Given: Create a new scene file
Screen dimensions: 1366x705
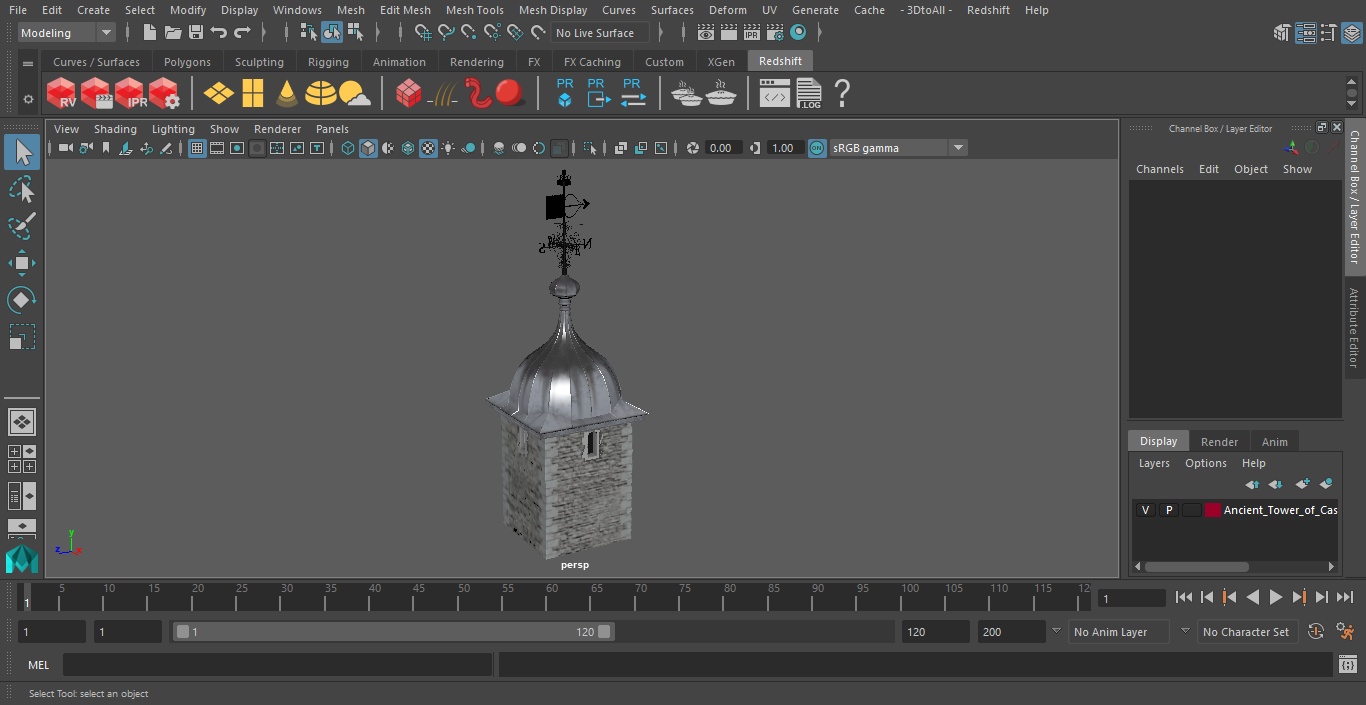Looking at the screenshot, I should pyautogui.click(x=149, y=33).
